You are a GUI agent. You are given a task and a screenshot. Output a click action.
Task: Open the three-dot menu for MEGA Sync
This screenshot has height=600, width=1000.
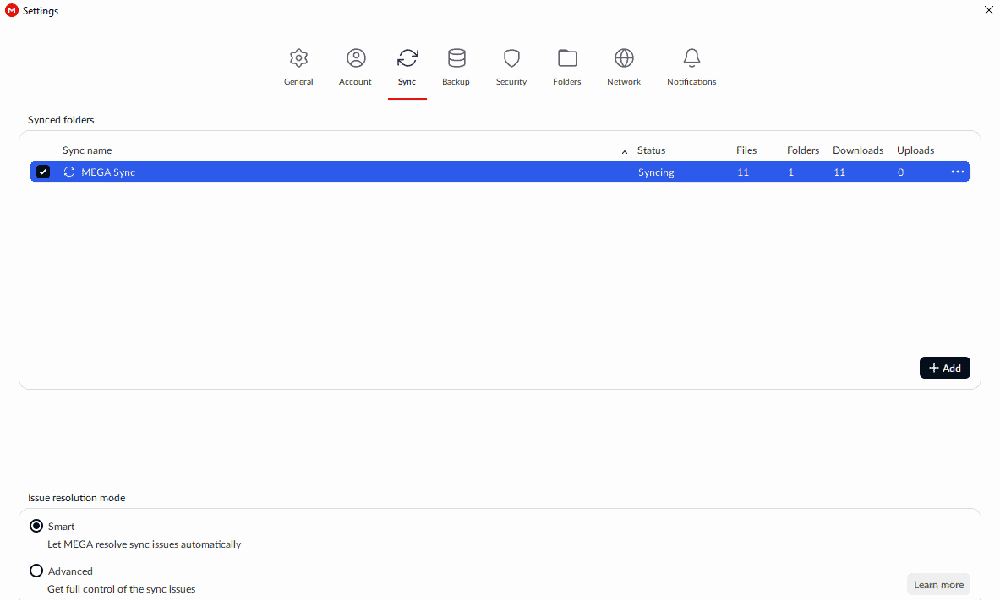point(957,172)
